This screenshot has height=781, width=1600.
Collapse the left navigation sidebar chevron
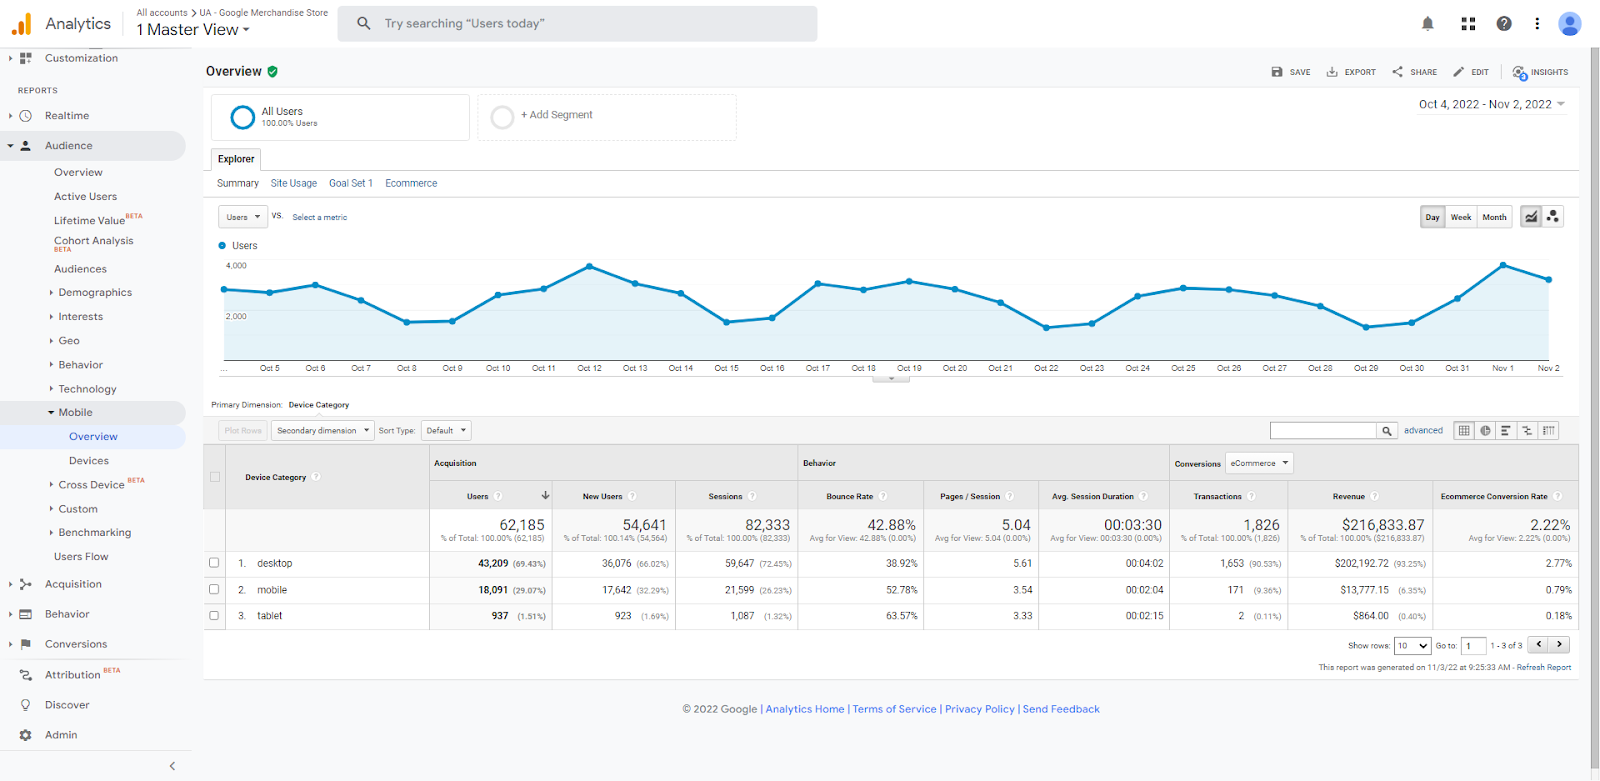pyautogui.click(x=172, y=766)
